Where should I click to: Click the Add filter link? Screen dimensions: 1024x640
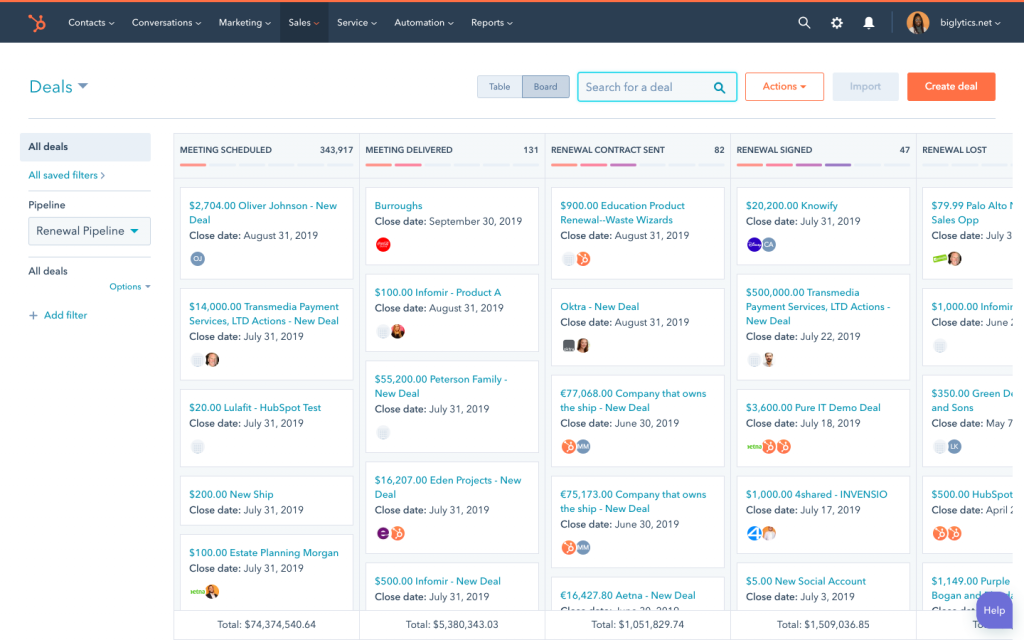(65, 315)
